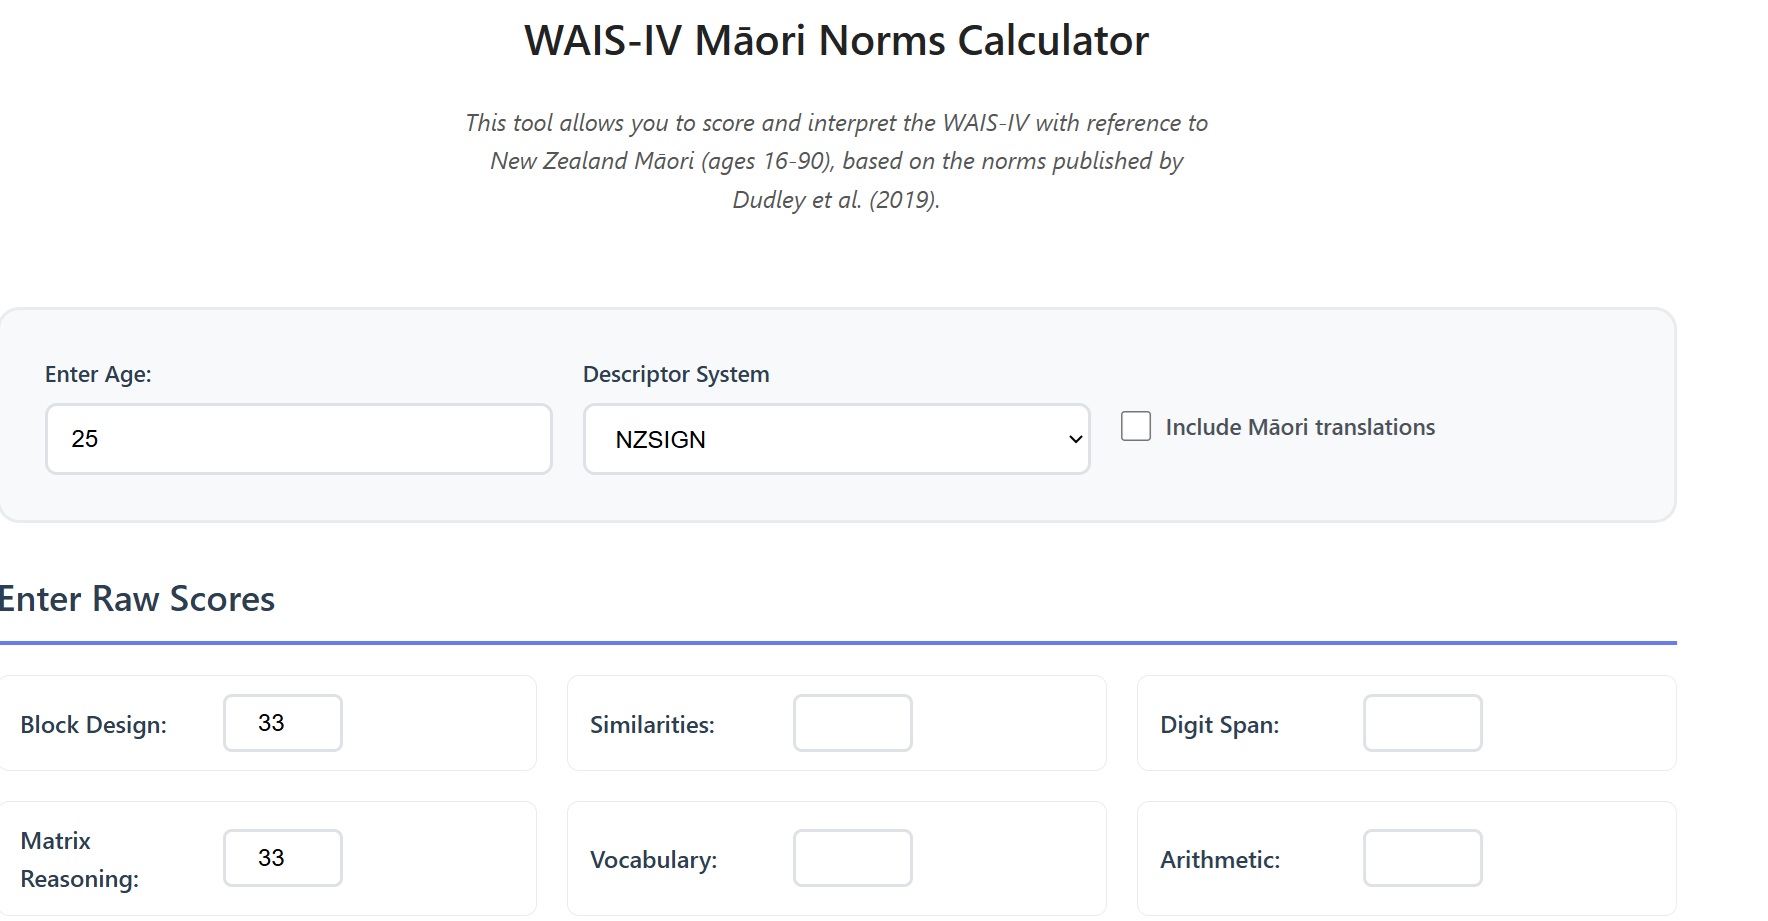Click the Include Māori translations label text

[1299, 427]
